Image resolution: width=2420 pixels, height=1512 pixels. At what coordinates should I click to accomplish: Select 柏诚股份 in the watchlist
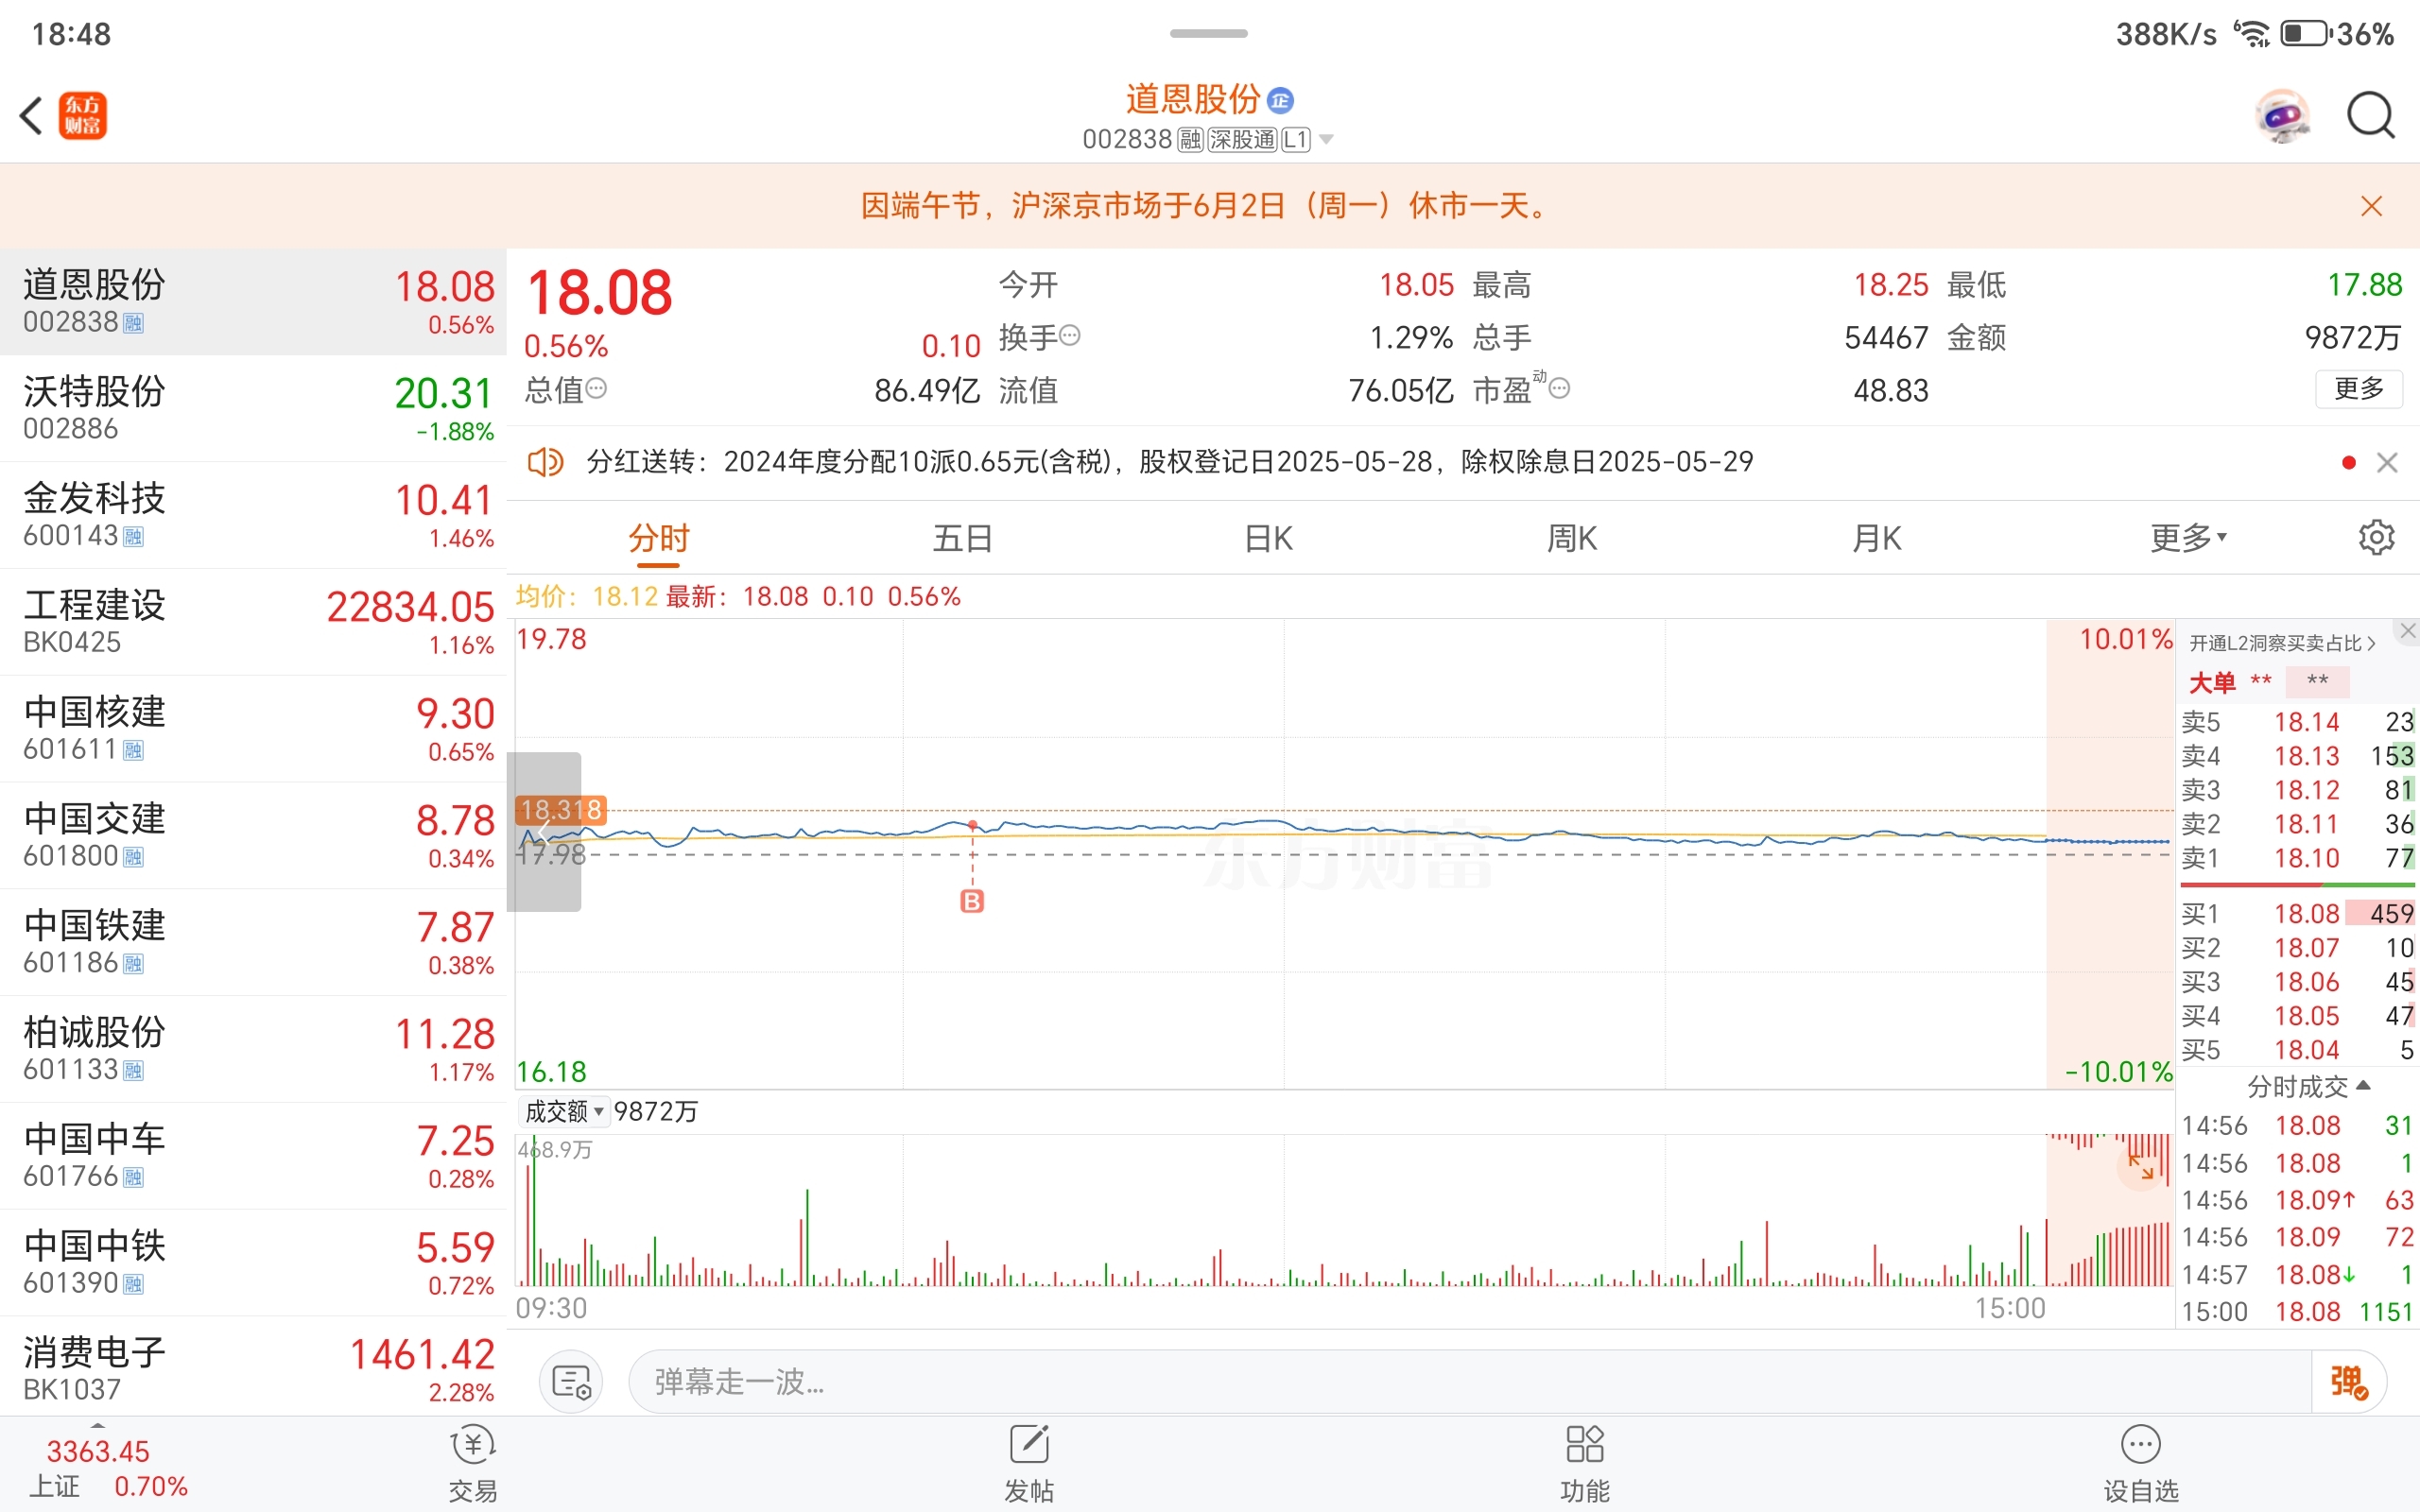pyautogui.click(x=253, y=1050)
